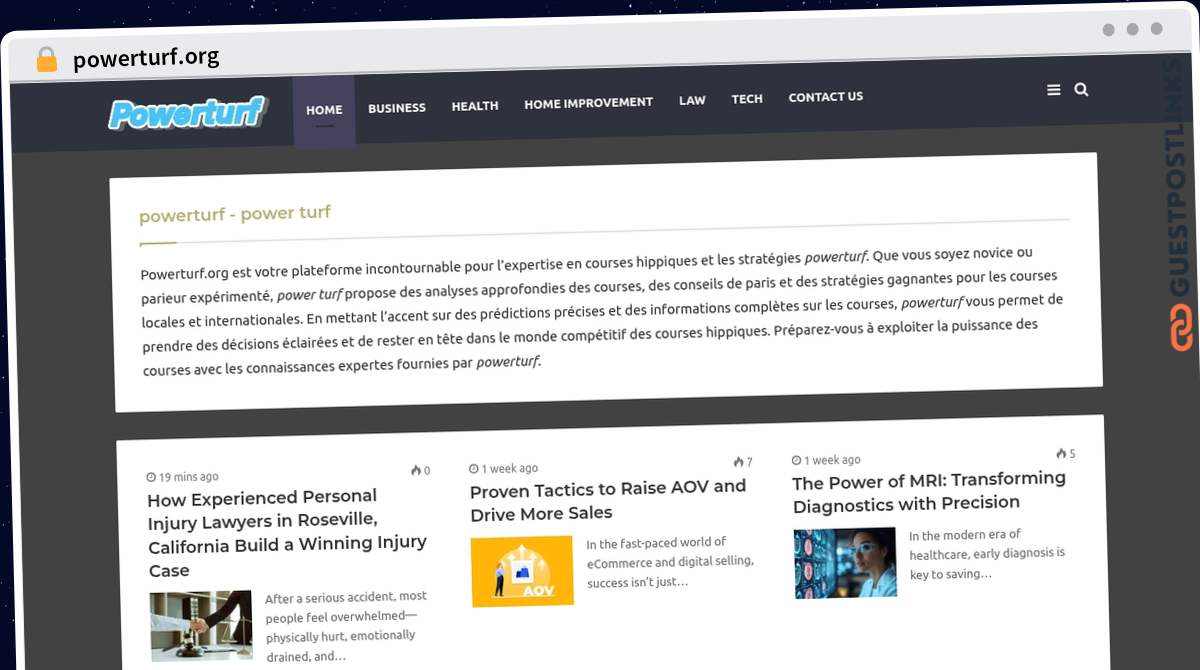Click the clock icon on the MRI post

pyautogui.click(x=797, y=461)
